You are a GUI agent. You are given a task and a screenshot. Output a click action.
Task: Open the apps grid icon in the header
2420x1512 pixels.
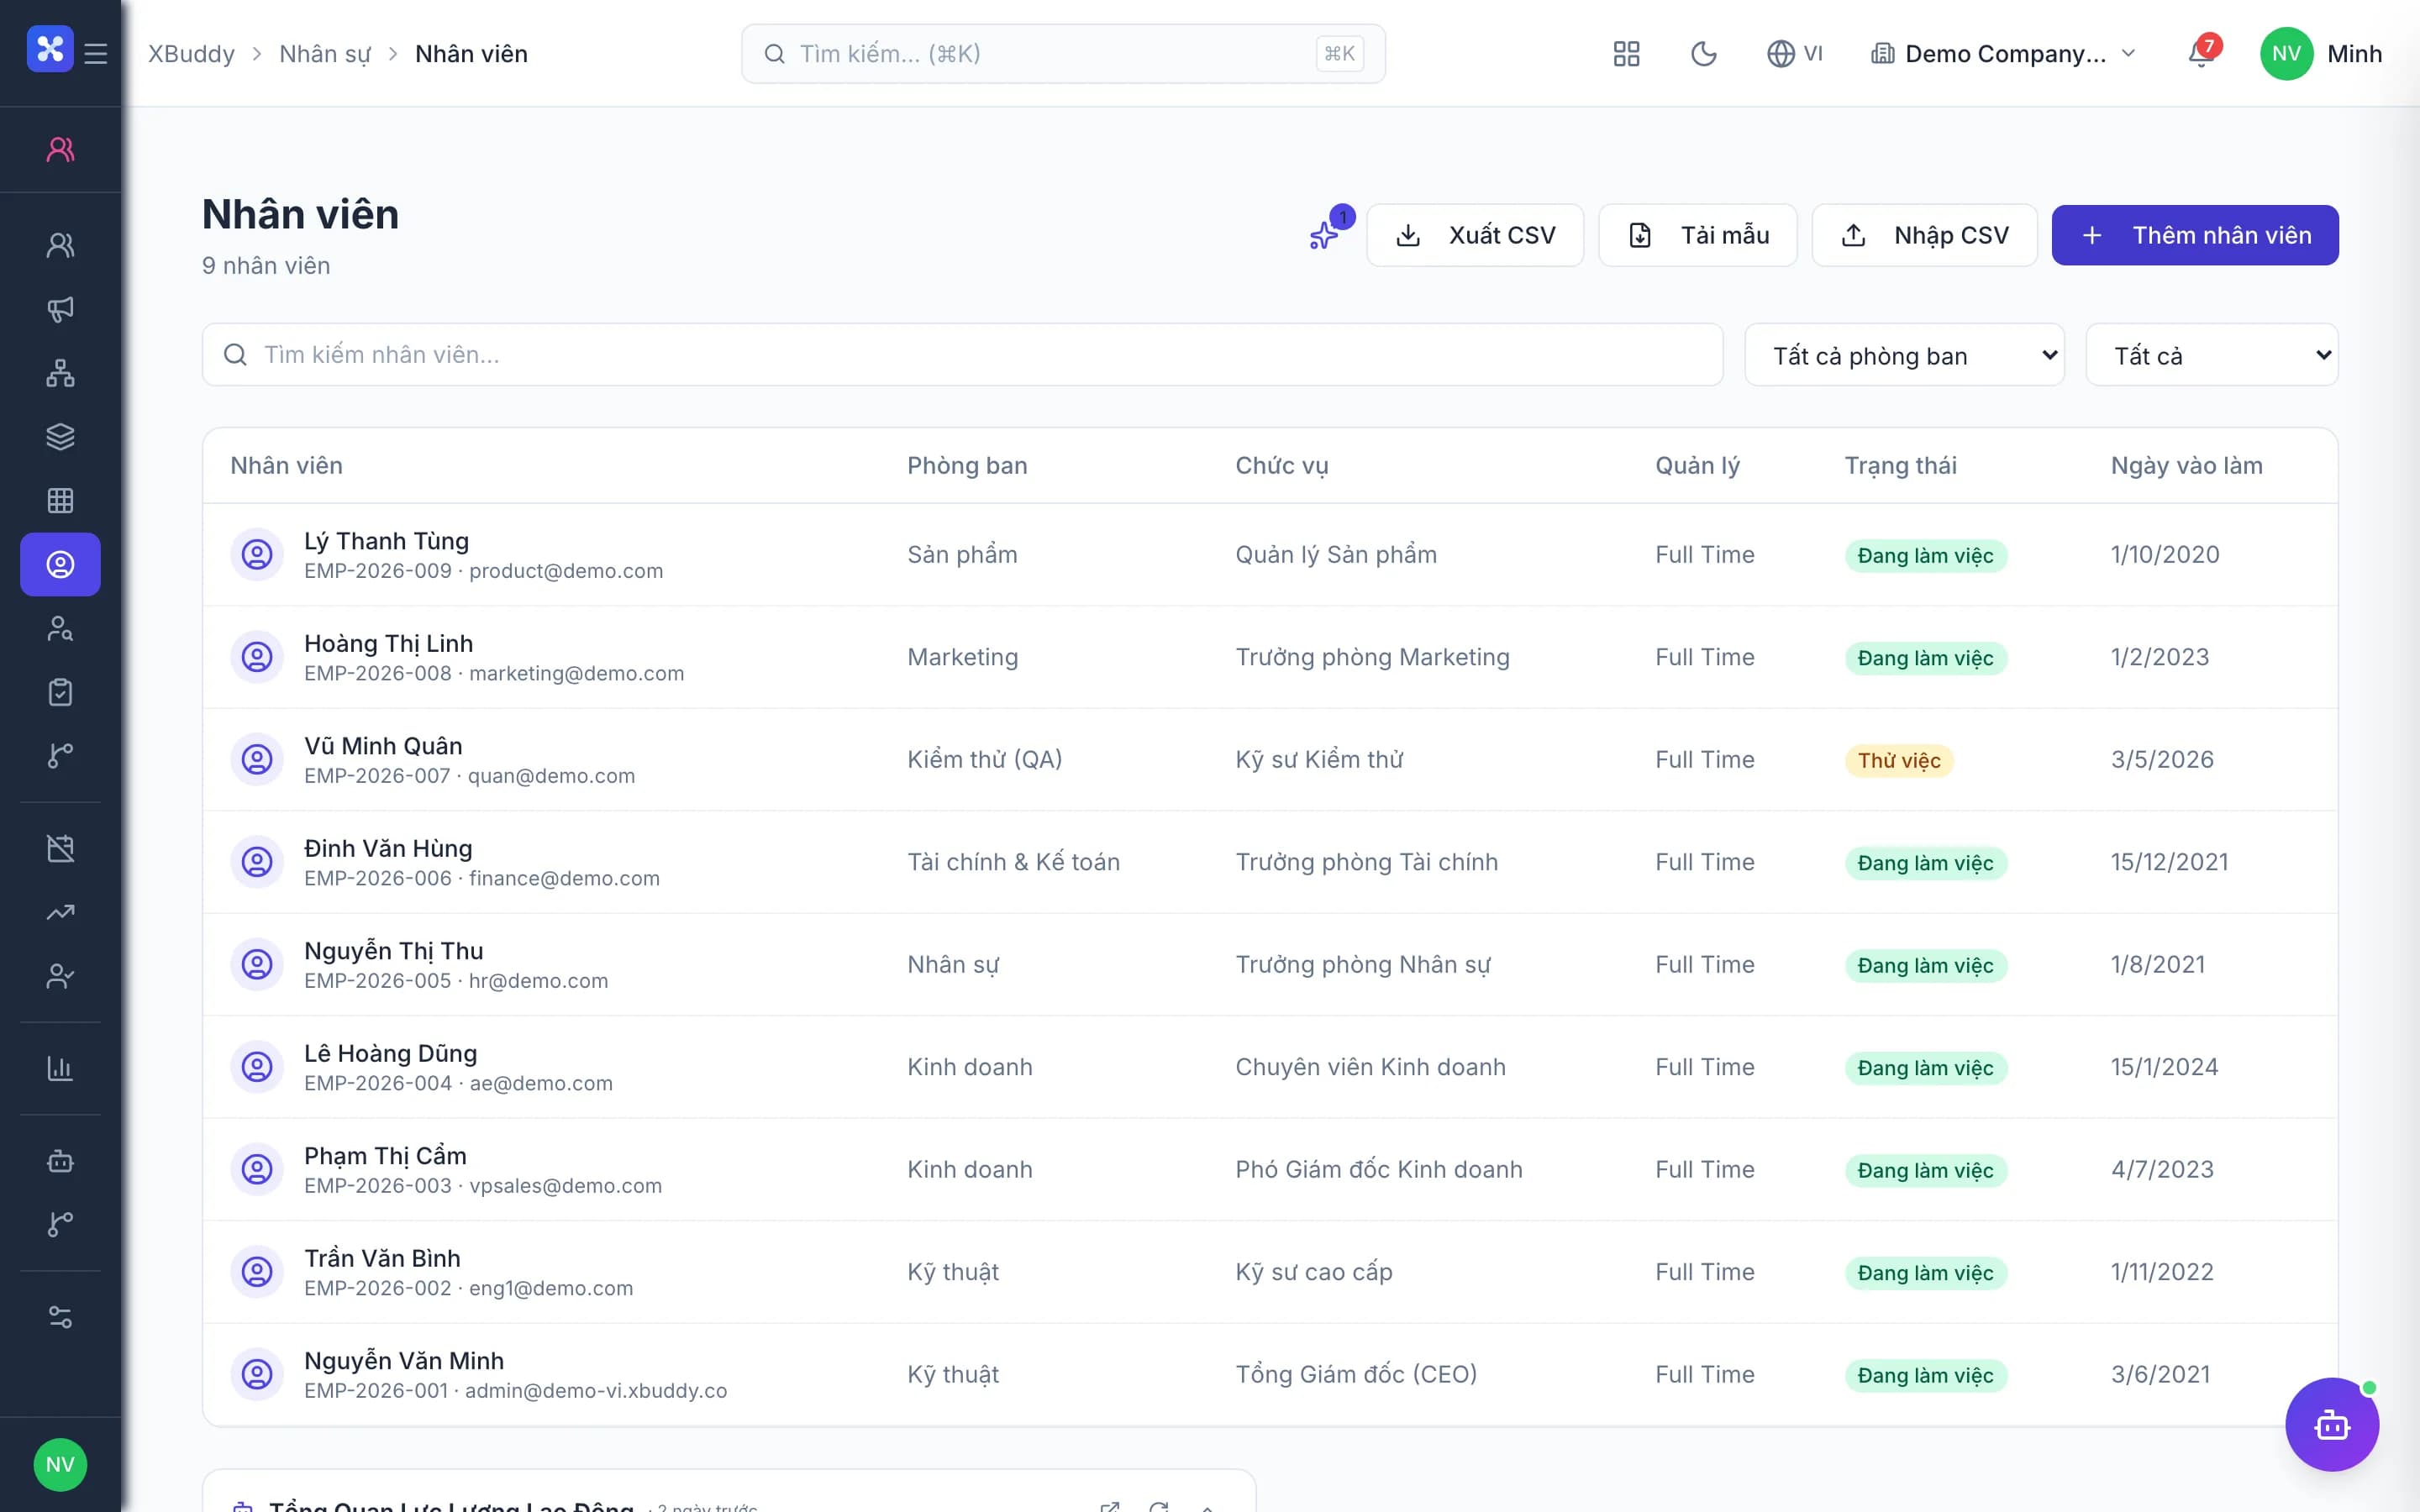point(1626,54)
